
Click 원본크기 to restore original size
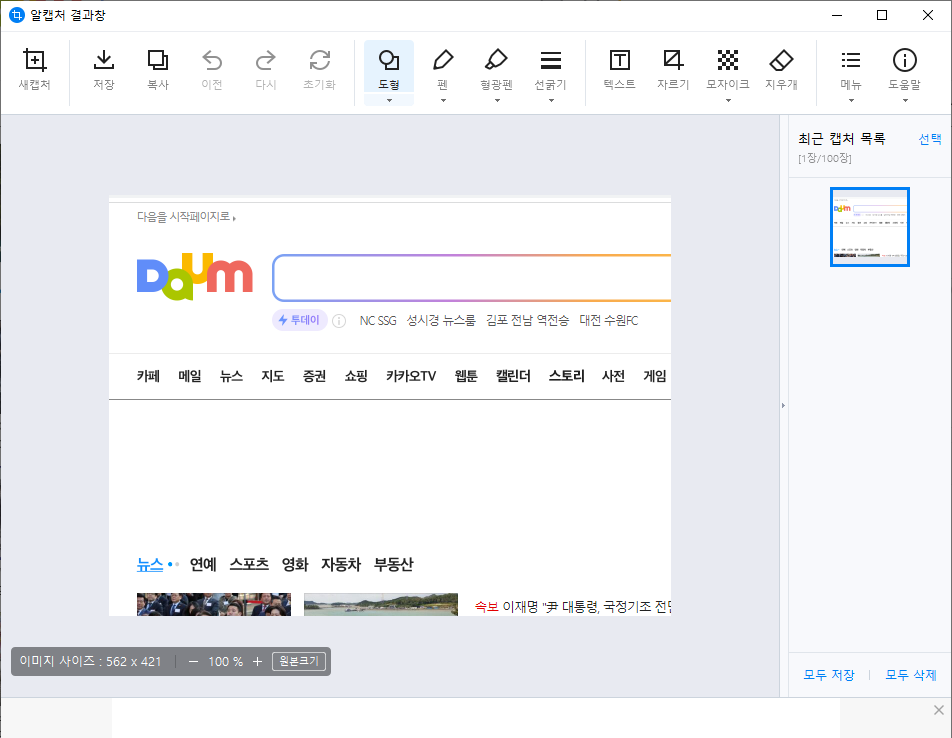pos(299,661)
